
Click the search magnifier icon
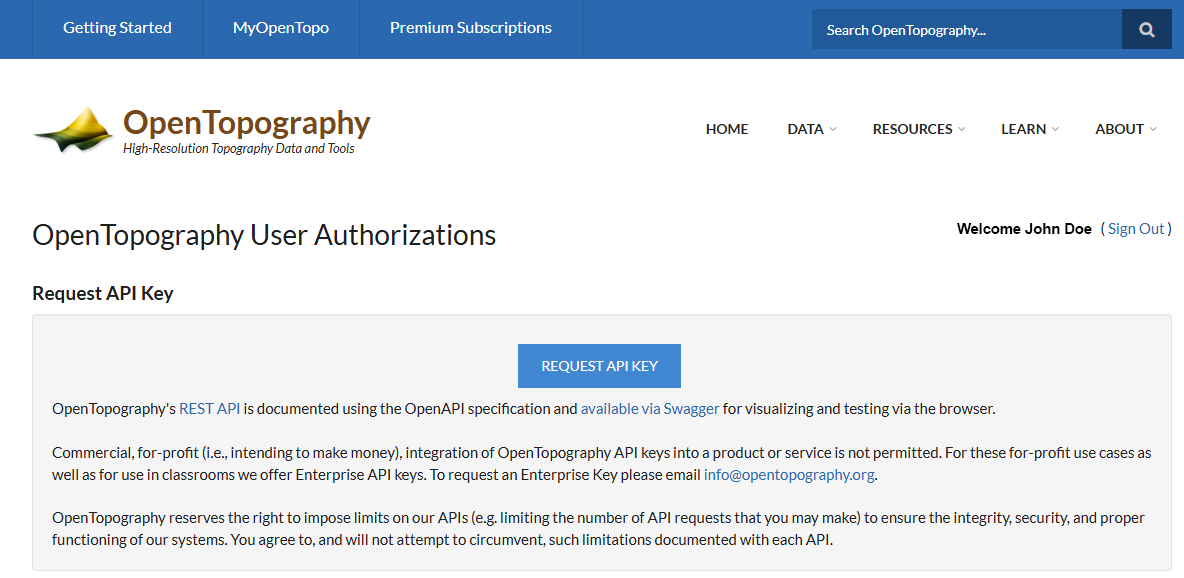[1146, 29]
